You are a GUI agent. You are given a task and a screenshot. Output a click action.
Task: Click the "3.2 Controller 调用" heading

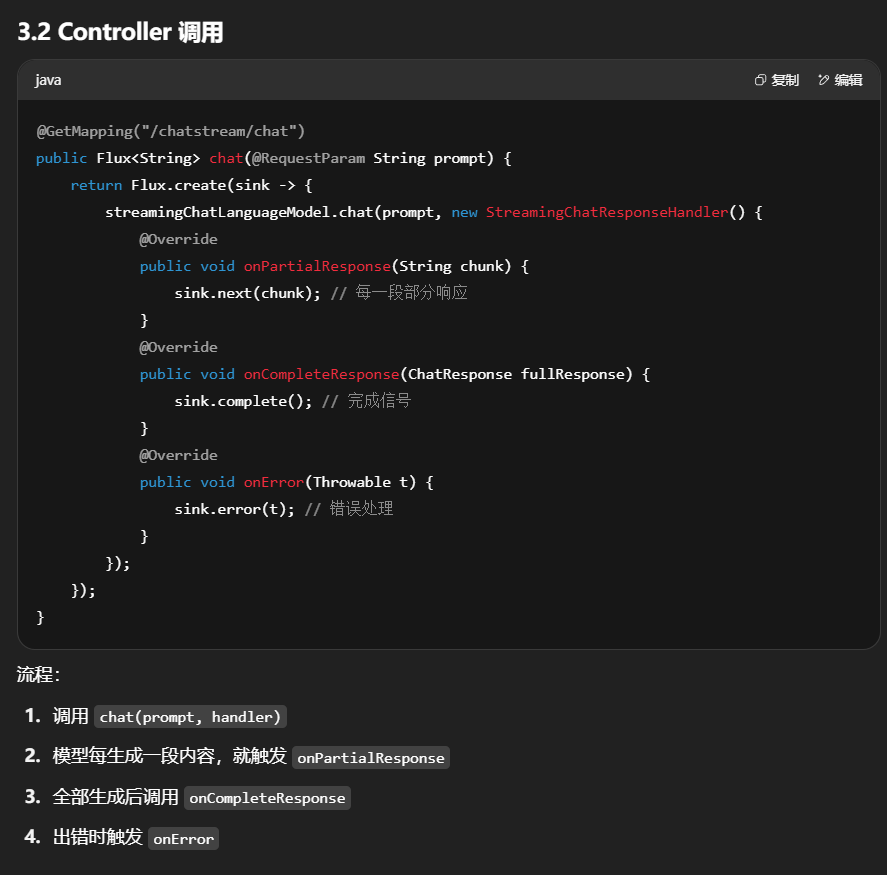[x=120, y=32]
